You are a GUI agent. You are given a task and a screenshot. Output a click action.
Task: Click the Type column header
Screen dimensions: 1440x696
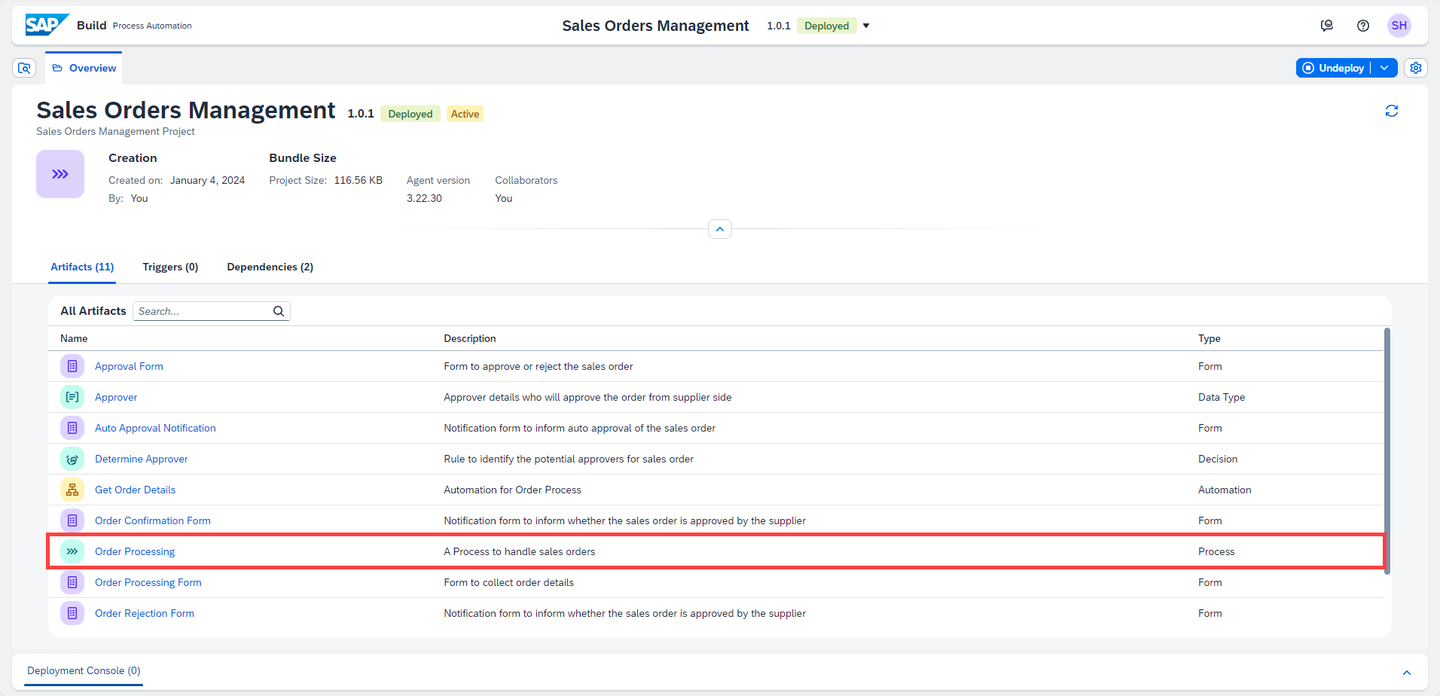pyautogui.click(x=1209, y=339)
